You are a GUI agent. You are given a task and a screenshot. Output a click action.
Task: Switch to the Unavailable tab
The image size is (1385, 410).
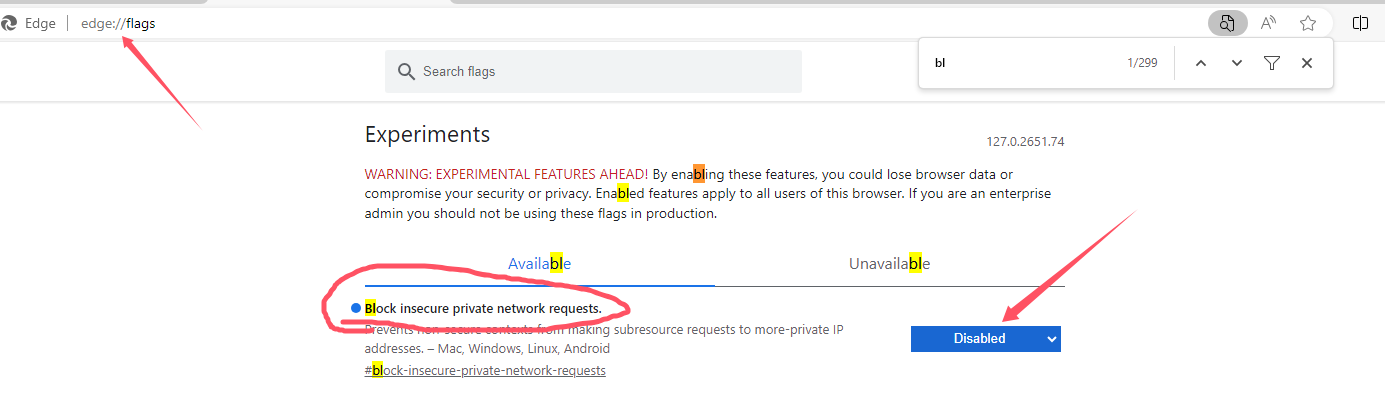coord(889,264)
